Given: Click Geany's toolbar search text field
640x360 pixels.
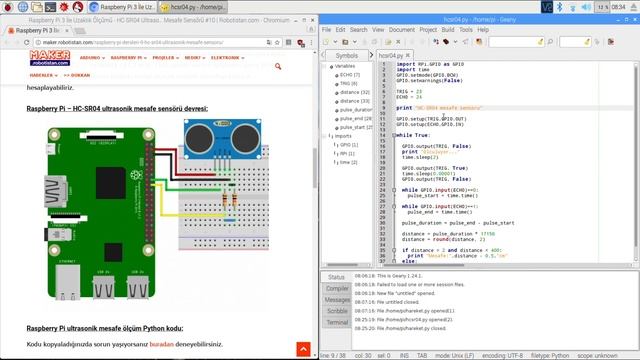Looking at the screenshot, I should point(516,42).
